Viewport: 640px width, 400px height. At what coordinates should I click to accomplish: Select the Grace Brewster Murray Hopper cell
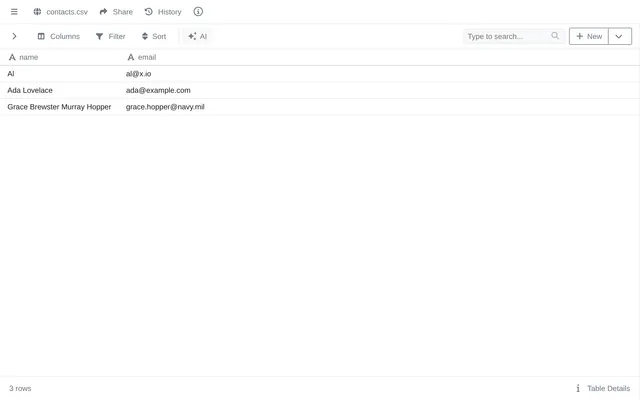tap(59, 107)
